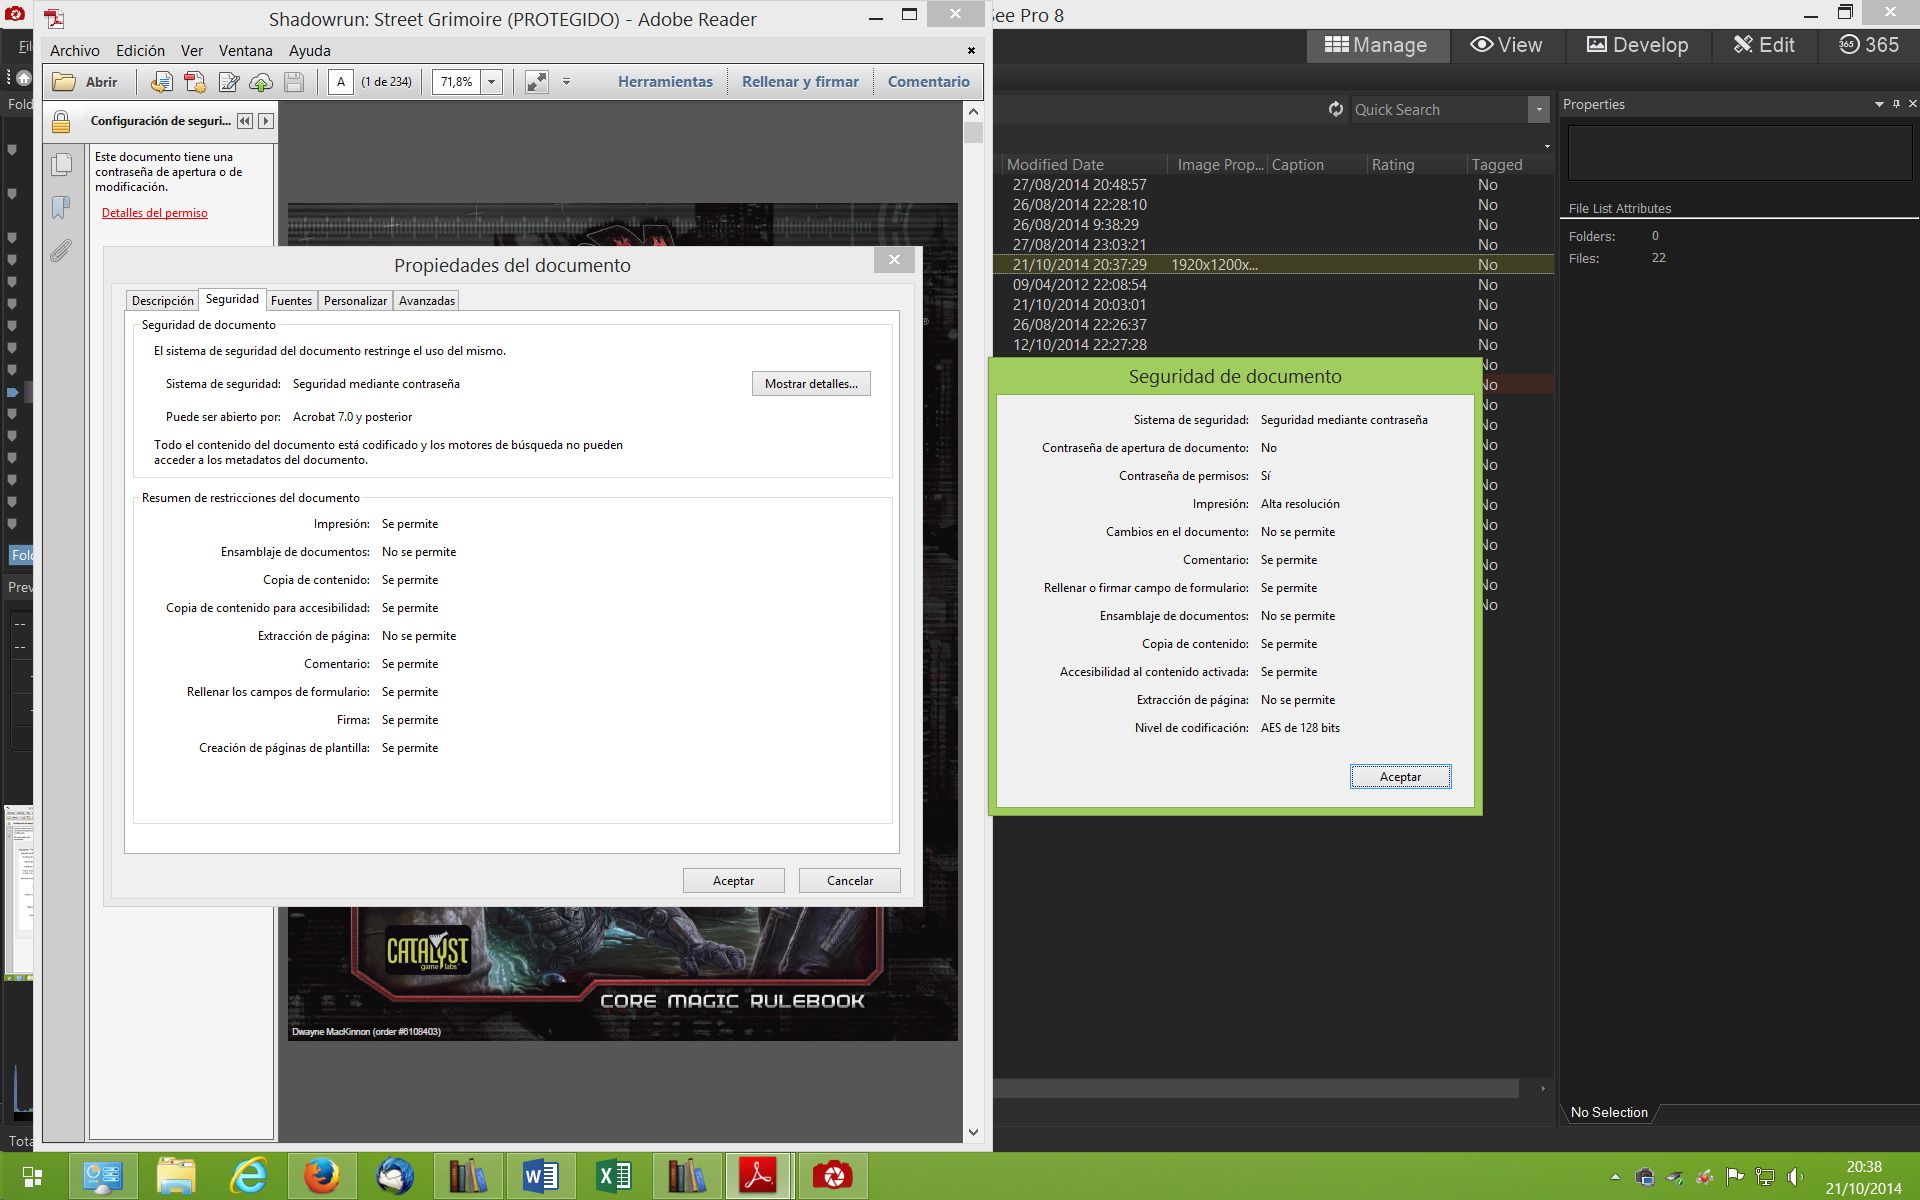The image size is (1920, 1200).
Task: Sort by Rating column header
Action: 1415,165
